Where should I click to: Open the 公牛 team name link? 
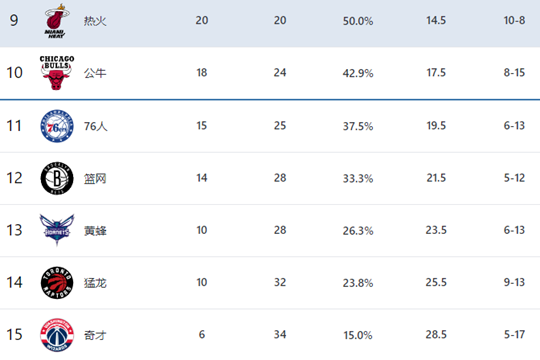coord(95,73)
